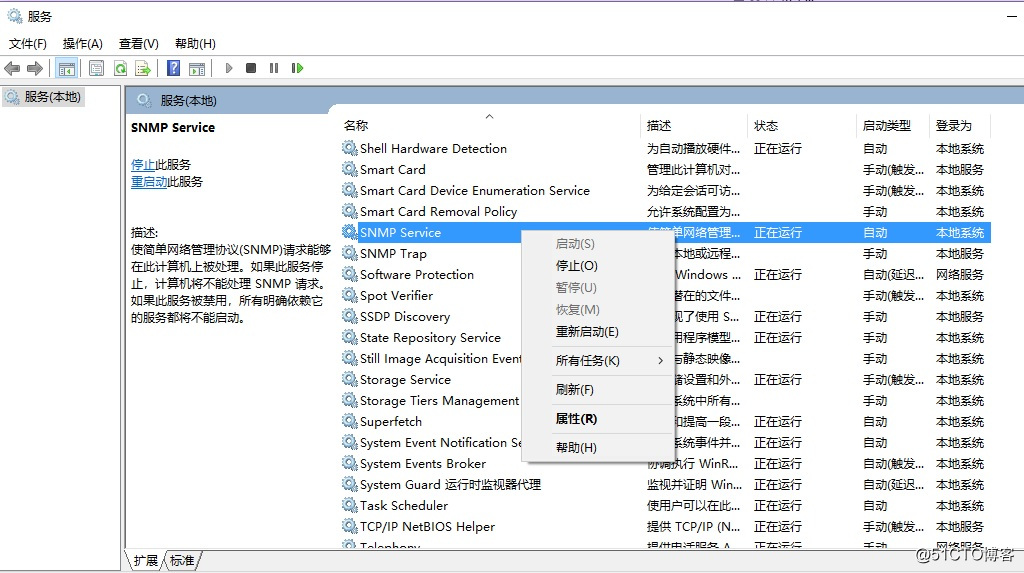Click gear icon beside System Events Broker
This screenshot has width=1024, height=573.
[349, 463]
